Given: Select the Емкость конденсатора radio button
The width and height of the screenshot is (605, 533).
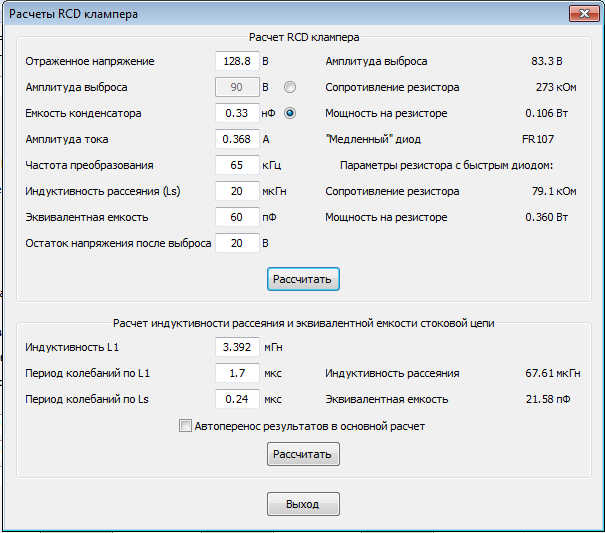Looking at the screenshot, I should pyautogui.click(x=291, y=113).
